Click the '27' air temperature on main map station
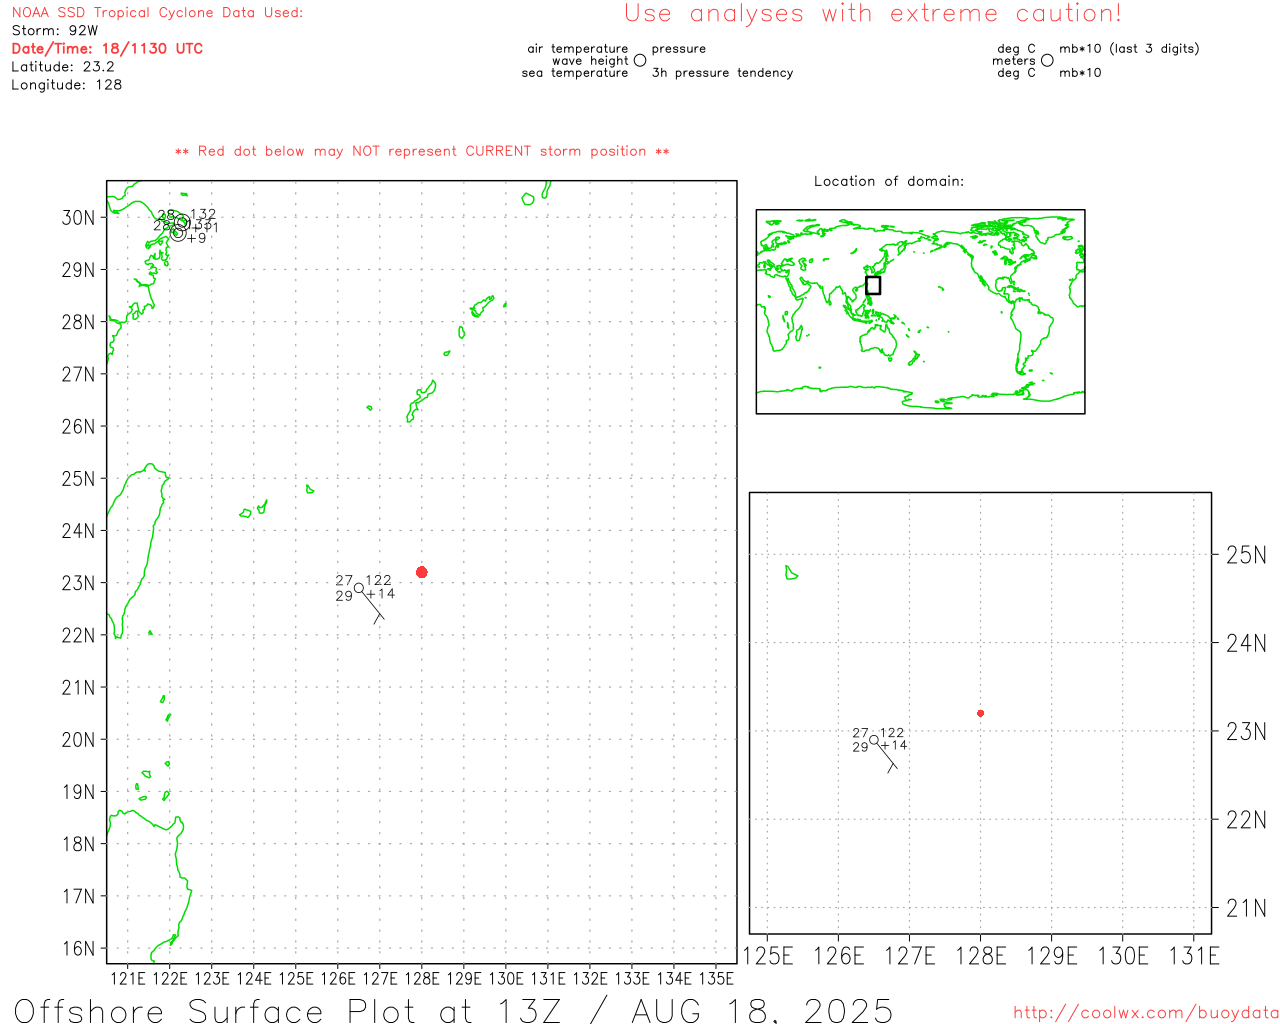 click(344, 580)
